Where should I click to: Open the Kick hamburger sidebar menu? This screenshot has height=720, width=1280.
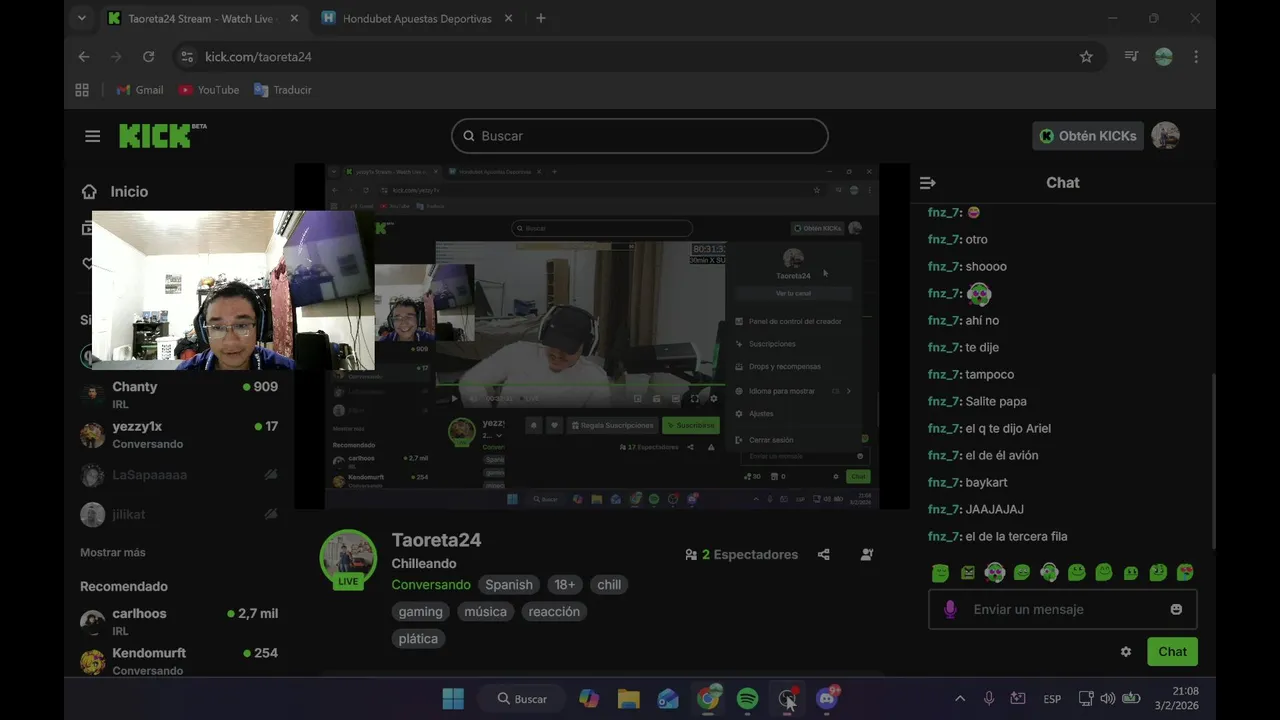(x=93, y=136)
